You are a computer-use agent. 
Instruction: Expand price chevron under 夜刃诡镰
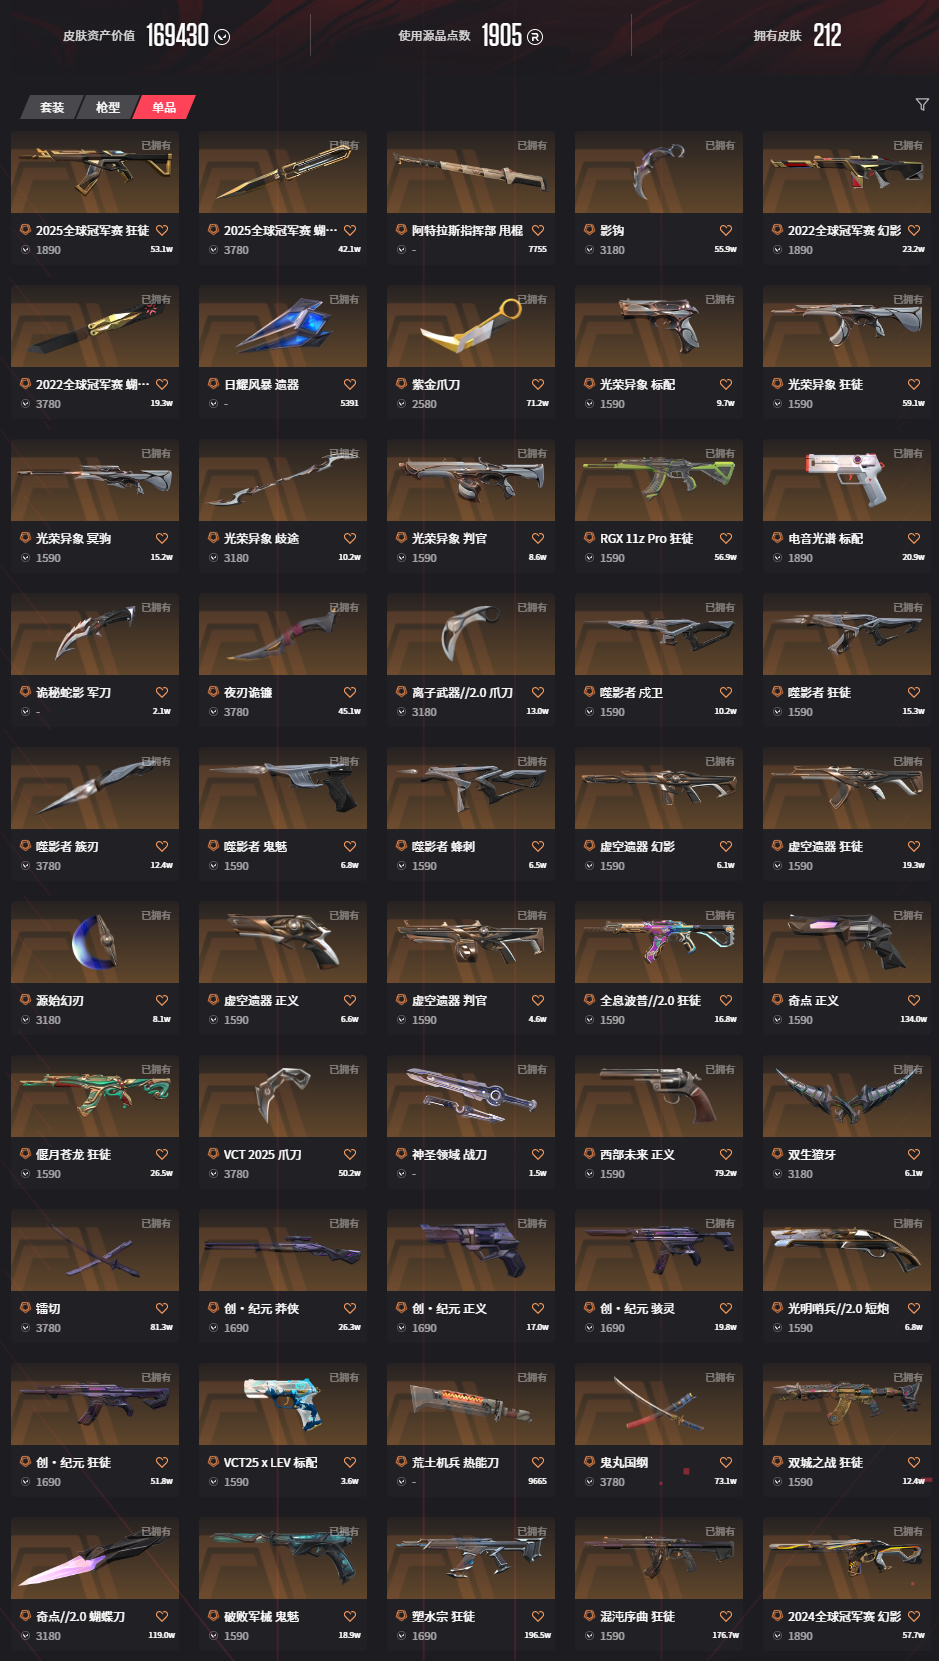pyautogui.click(x=213, y=712)
